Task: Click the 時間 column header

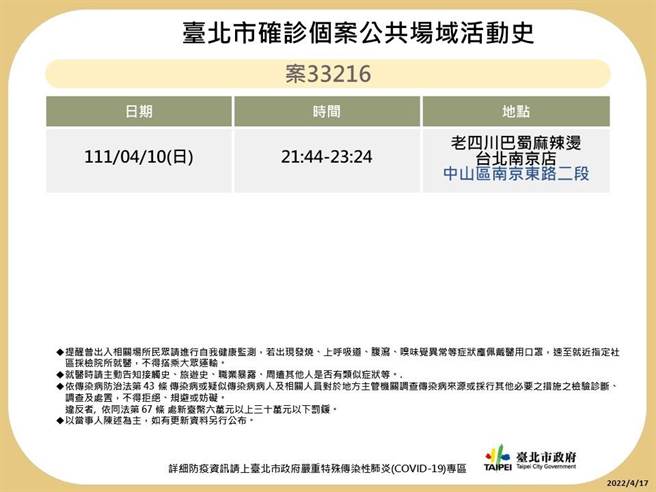Action: coord(327,111)
